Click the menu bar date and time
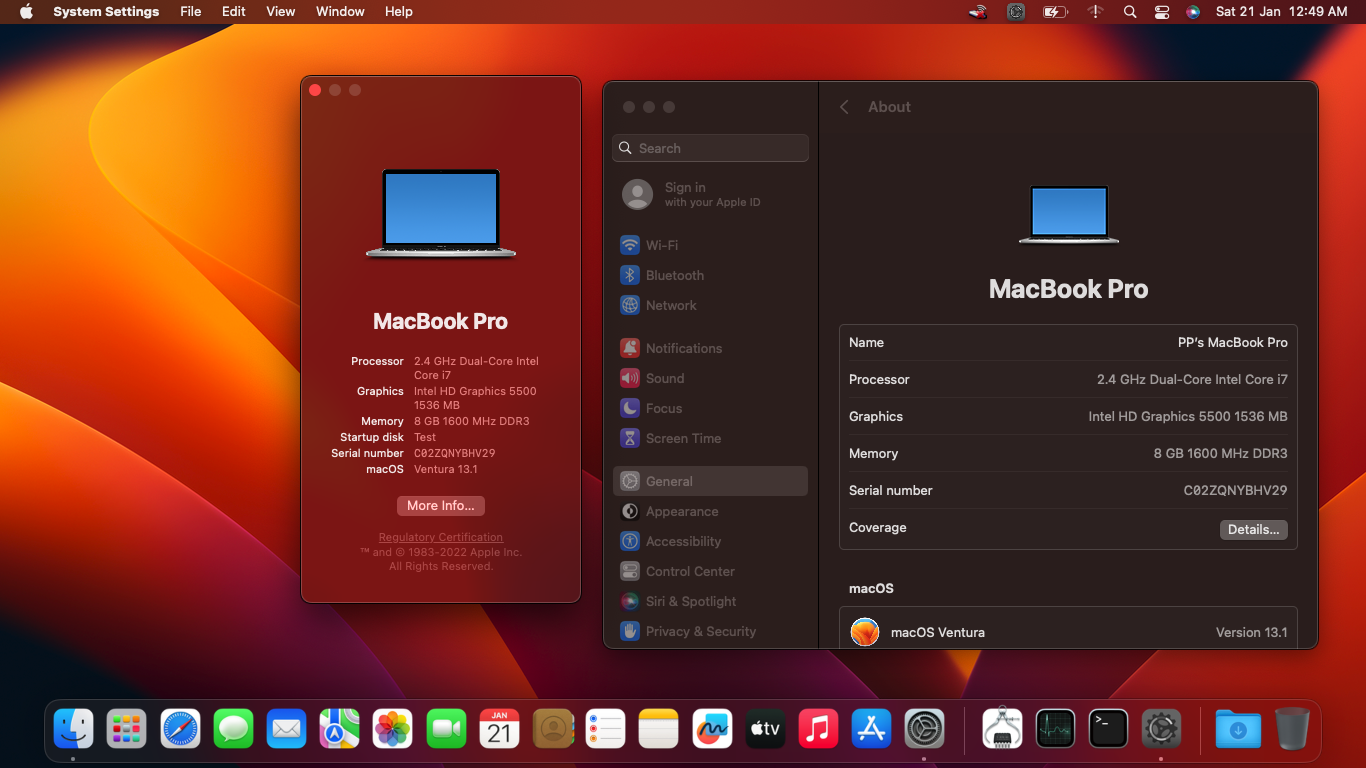The height and width of the screenshot is (768, 1366). coord(1281,12)
